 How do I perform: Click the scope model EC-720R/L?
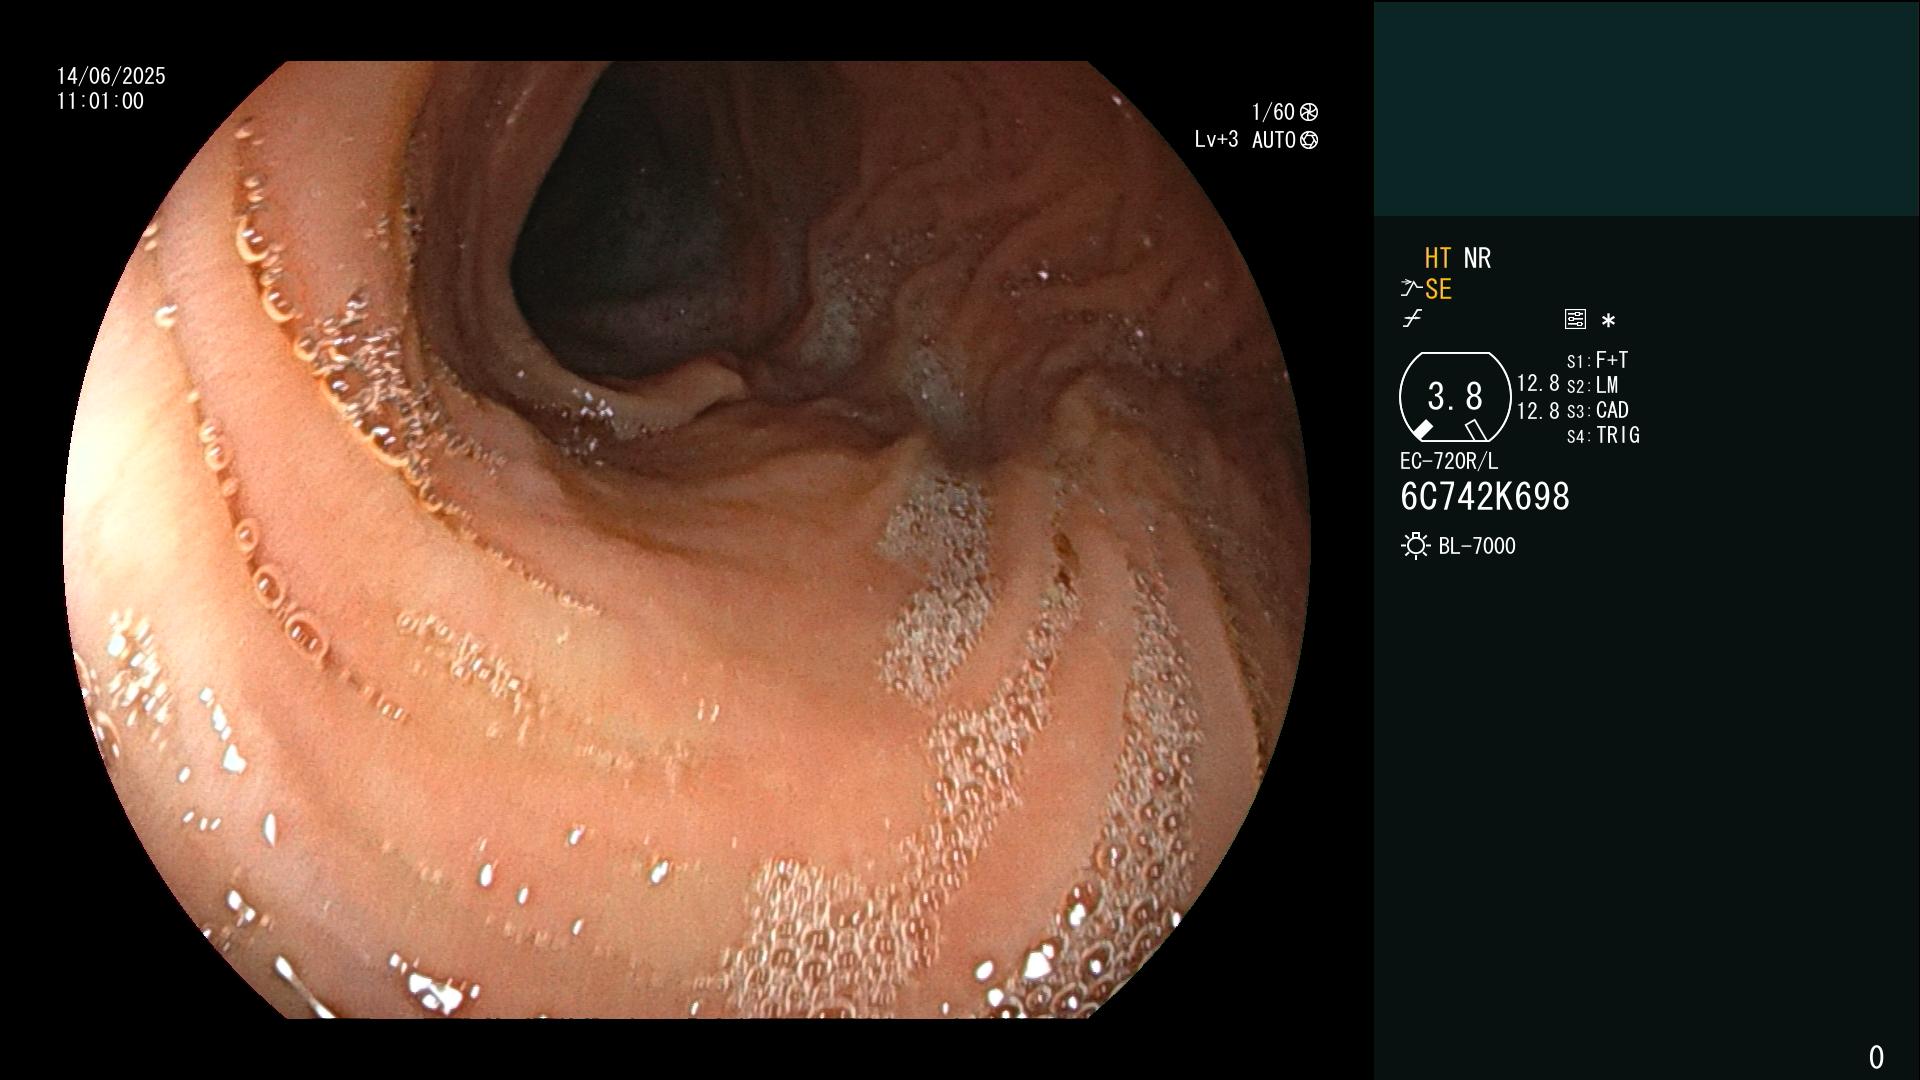pyautogui.click(x=1449, y=461)
